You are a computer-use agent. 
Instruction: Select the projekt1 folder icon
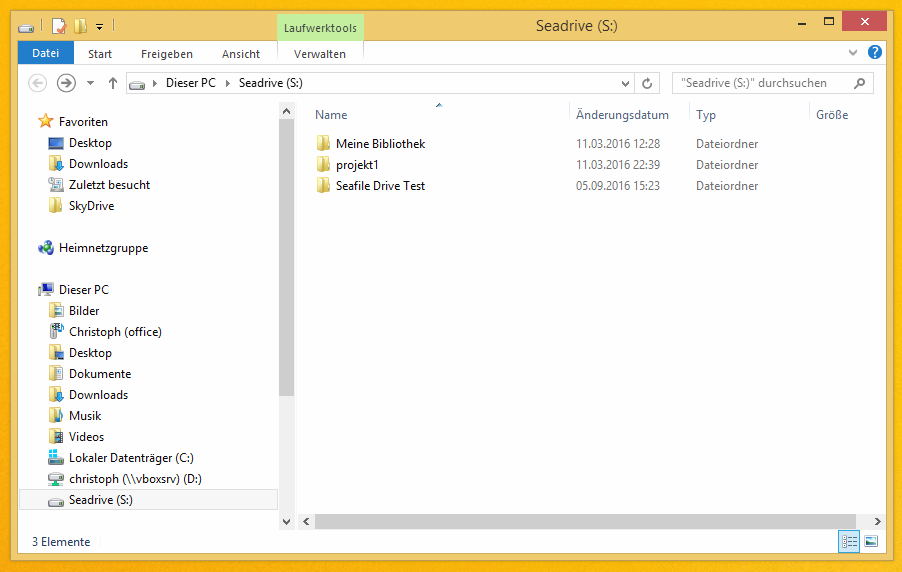click(323, 165)
